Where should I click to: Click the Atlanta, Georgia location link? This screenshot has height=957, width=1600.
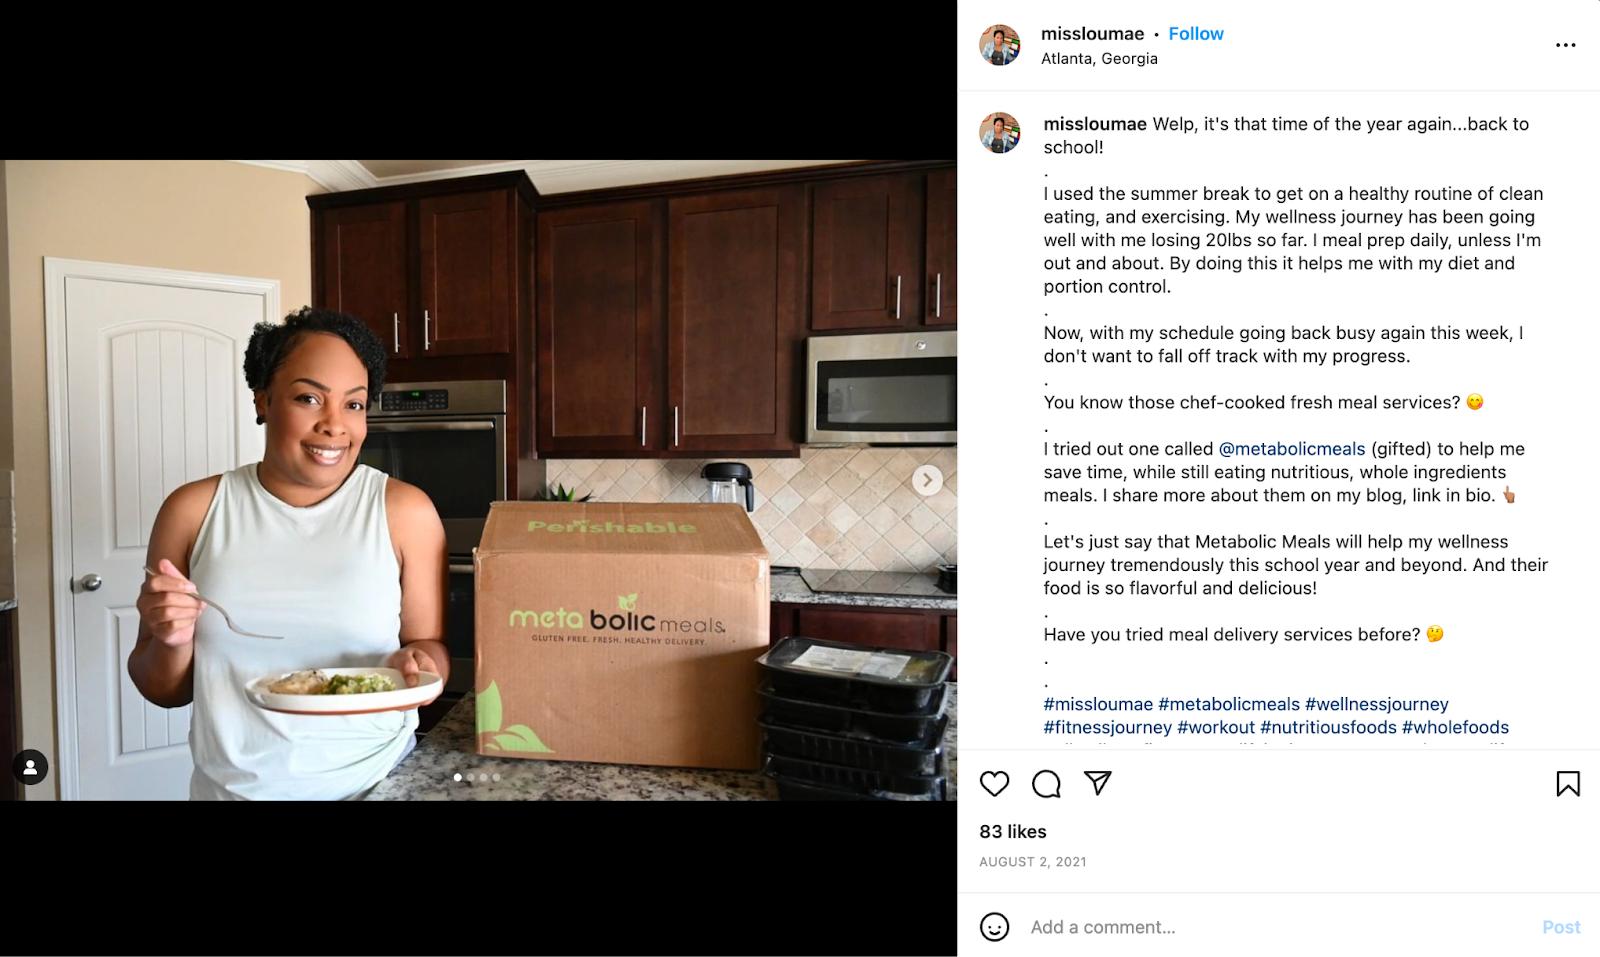[x=1099, y=59]
